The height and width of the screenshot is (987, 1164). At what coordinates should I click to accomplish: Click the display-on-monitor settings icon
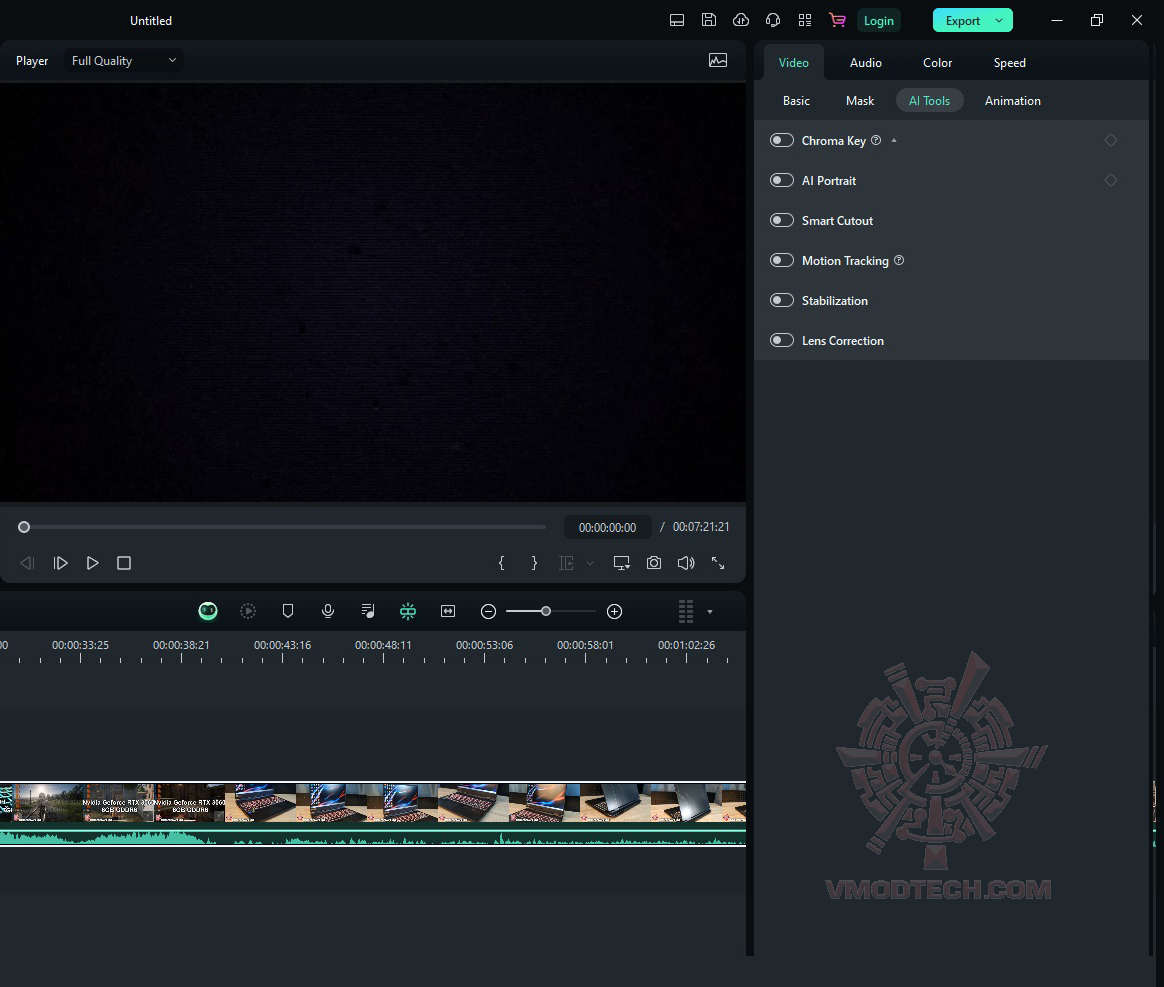(621, 563)
